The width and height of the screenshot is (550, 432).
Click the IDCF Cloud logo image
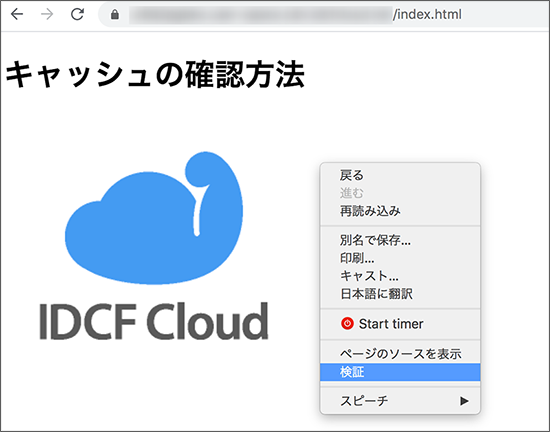click(154, 245)
